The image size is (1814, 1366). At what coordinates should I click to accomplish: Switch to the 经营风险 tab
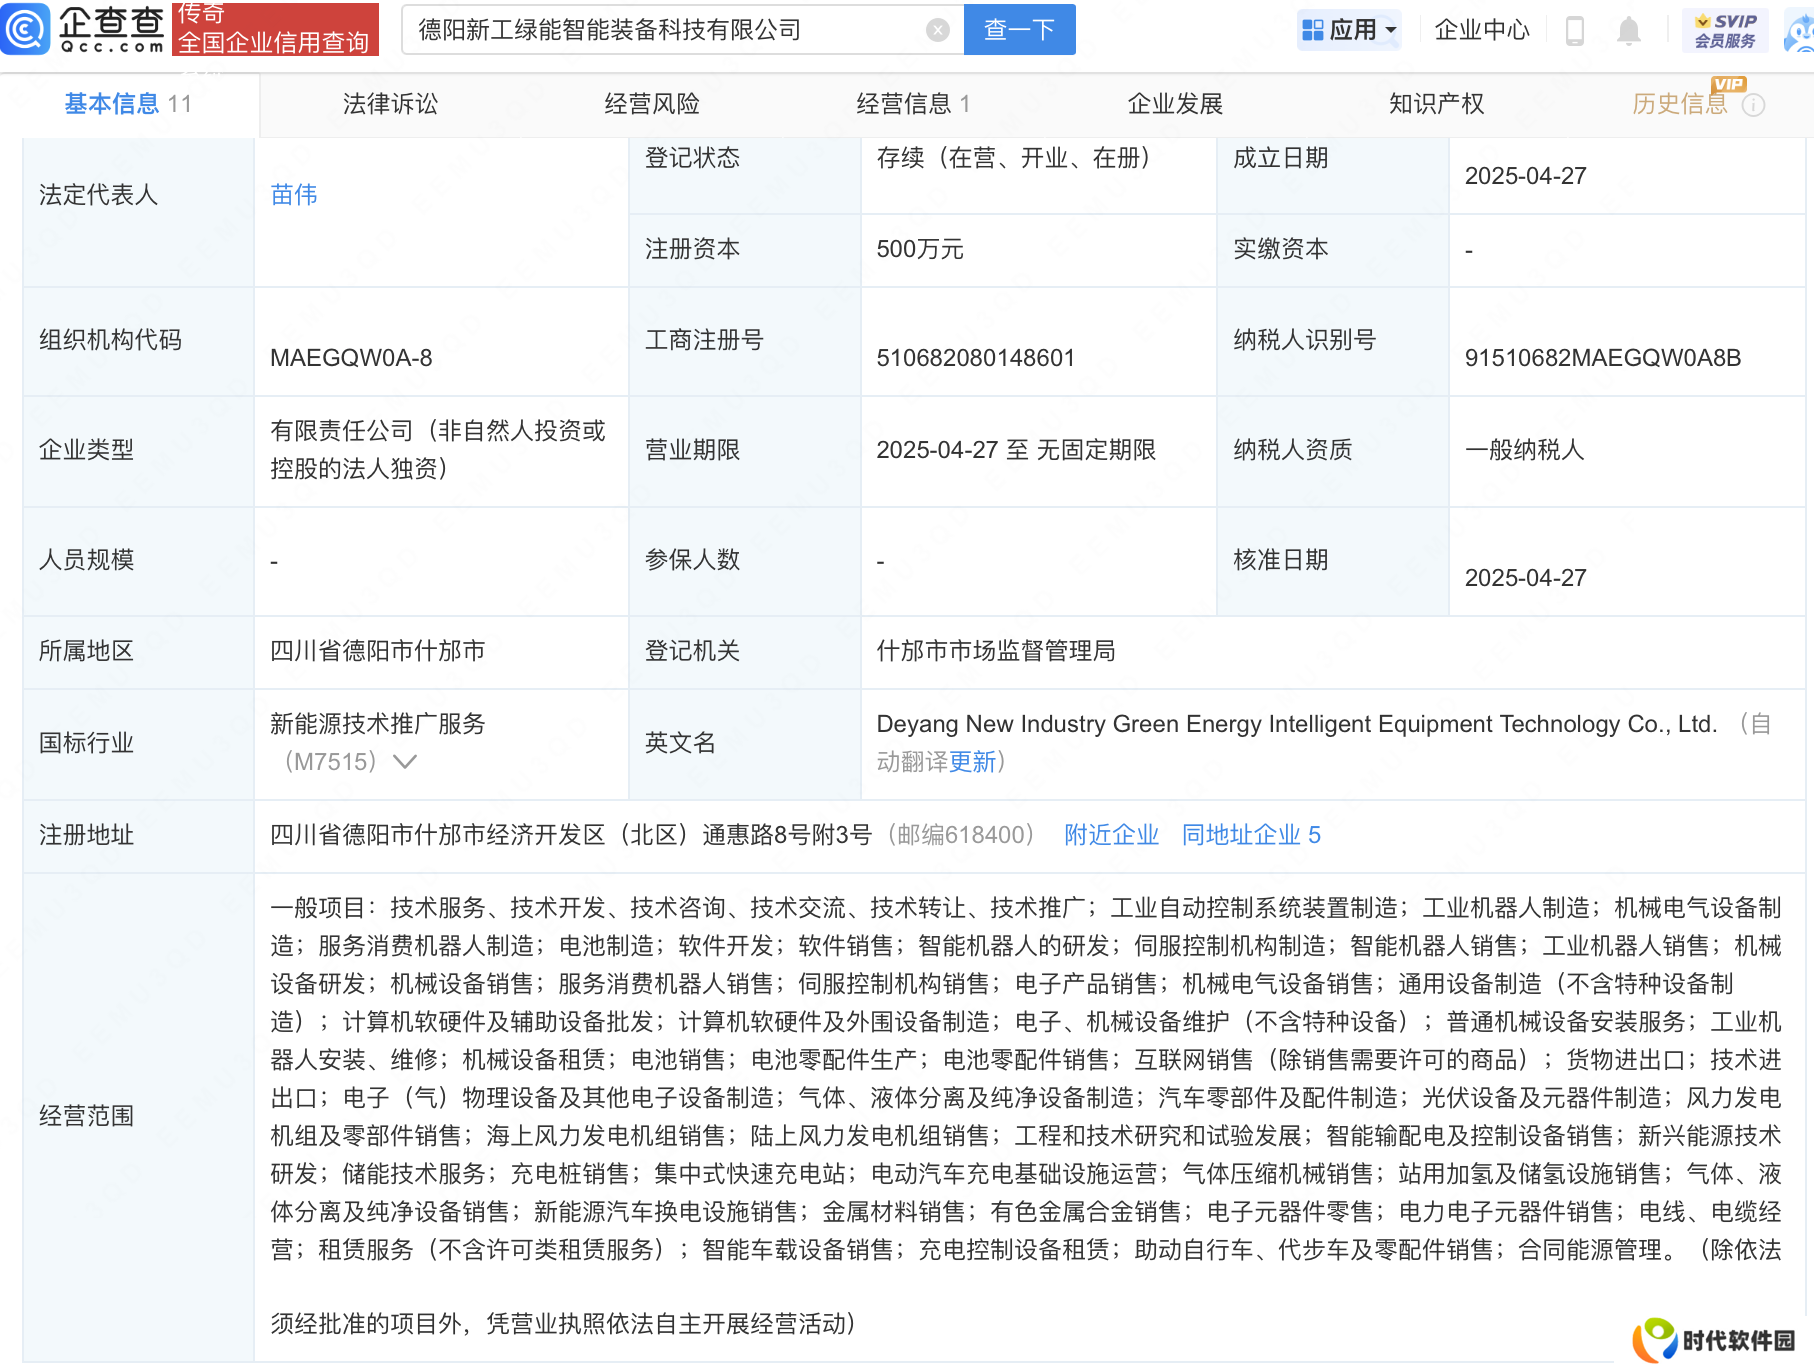tap(652, 104)
